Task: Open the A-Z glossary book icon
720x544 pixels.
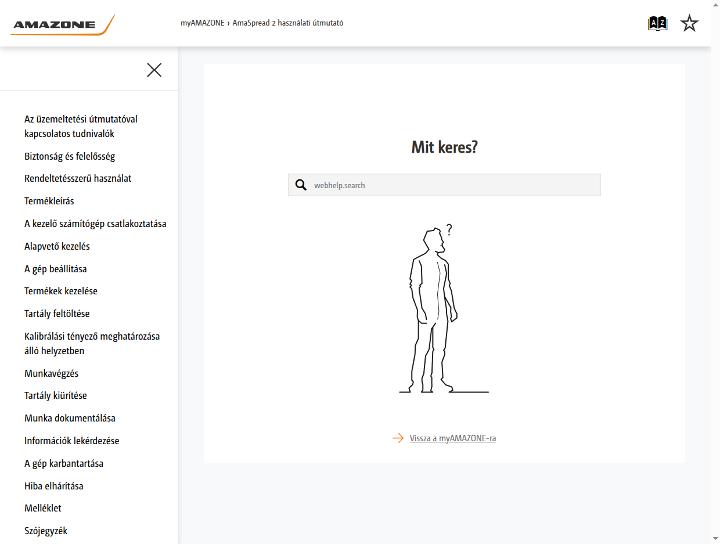Action: (x=657, y=23)
